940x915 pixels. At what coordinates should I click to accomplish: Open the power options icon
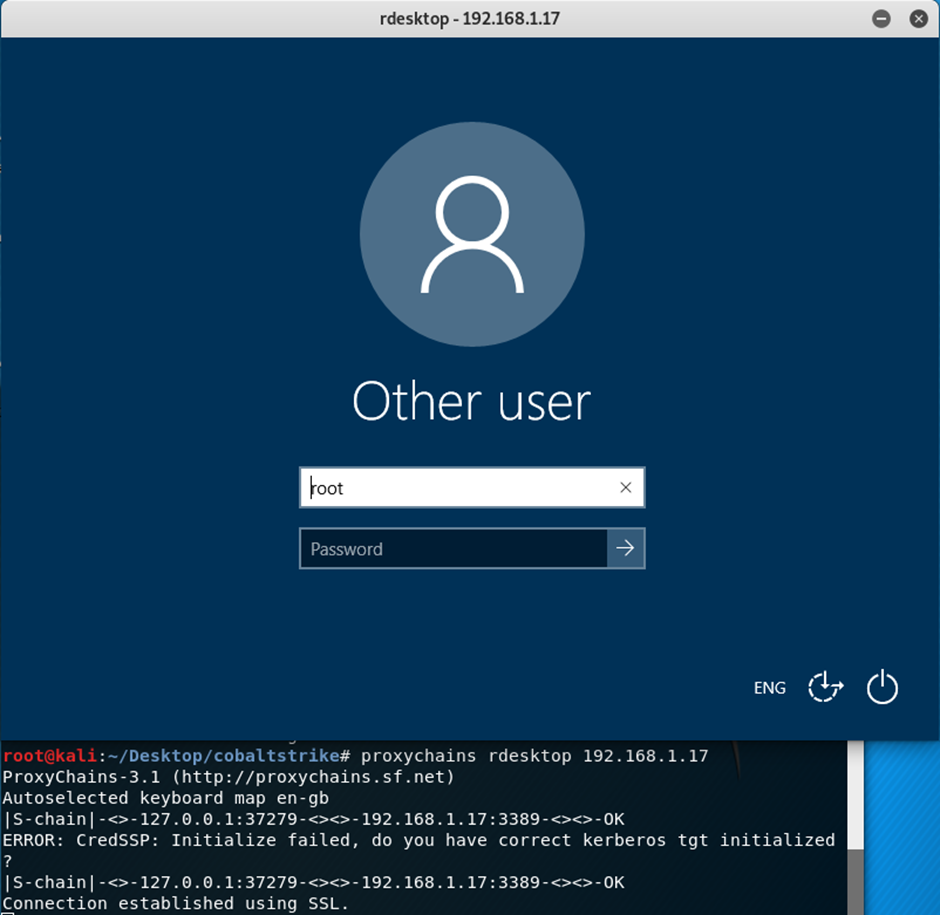(882, 687)
